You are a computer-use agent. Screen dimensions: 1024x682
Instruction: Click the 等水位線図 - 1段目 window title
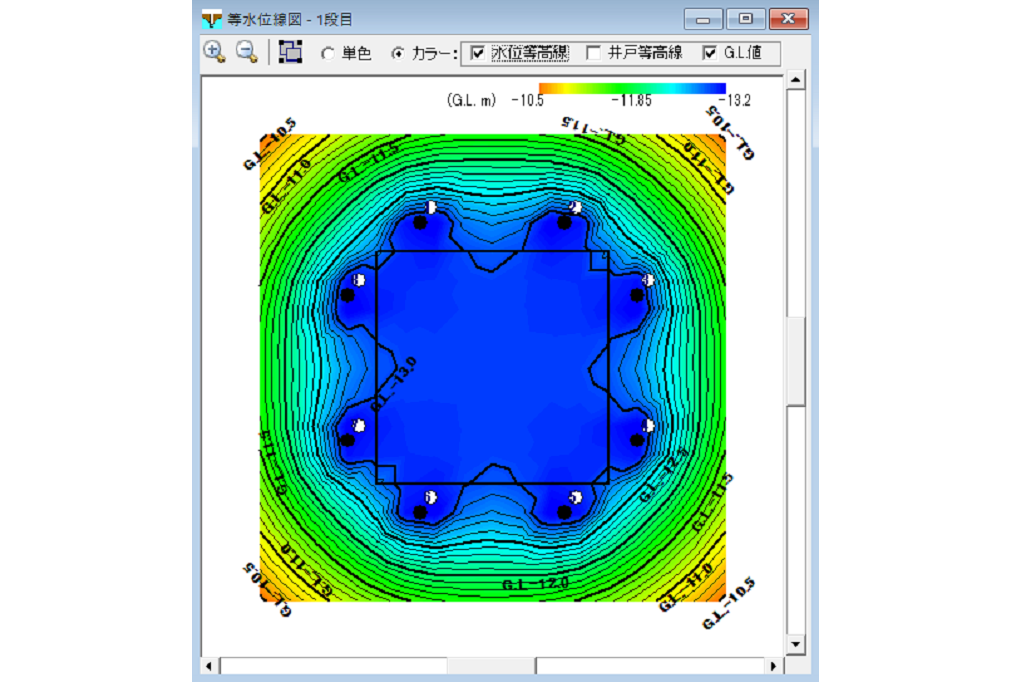click(x=290, y=20)
